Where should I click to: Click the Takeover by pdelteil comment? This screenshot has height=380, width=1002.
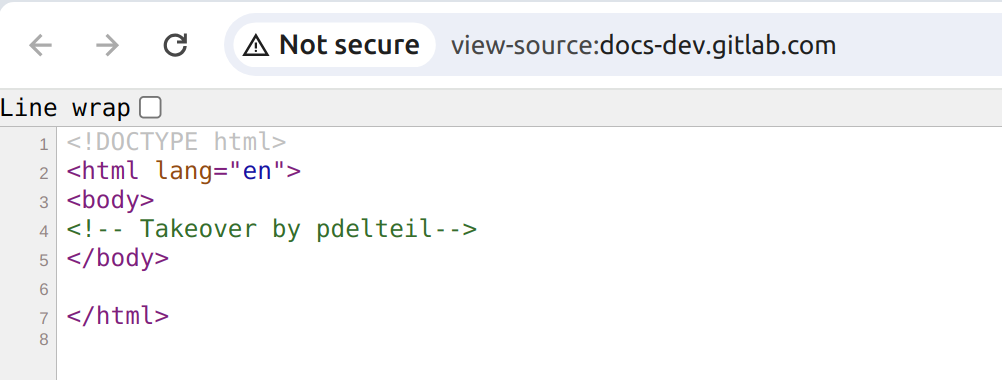pos(272,229)
